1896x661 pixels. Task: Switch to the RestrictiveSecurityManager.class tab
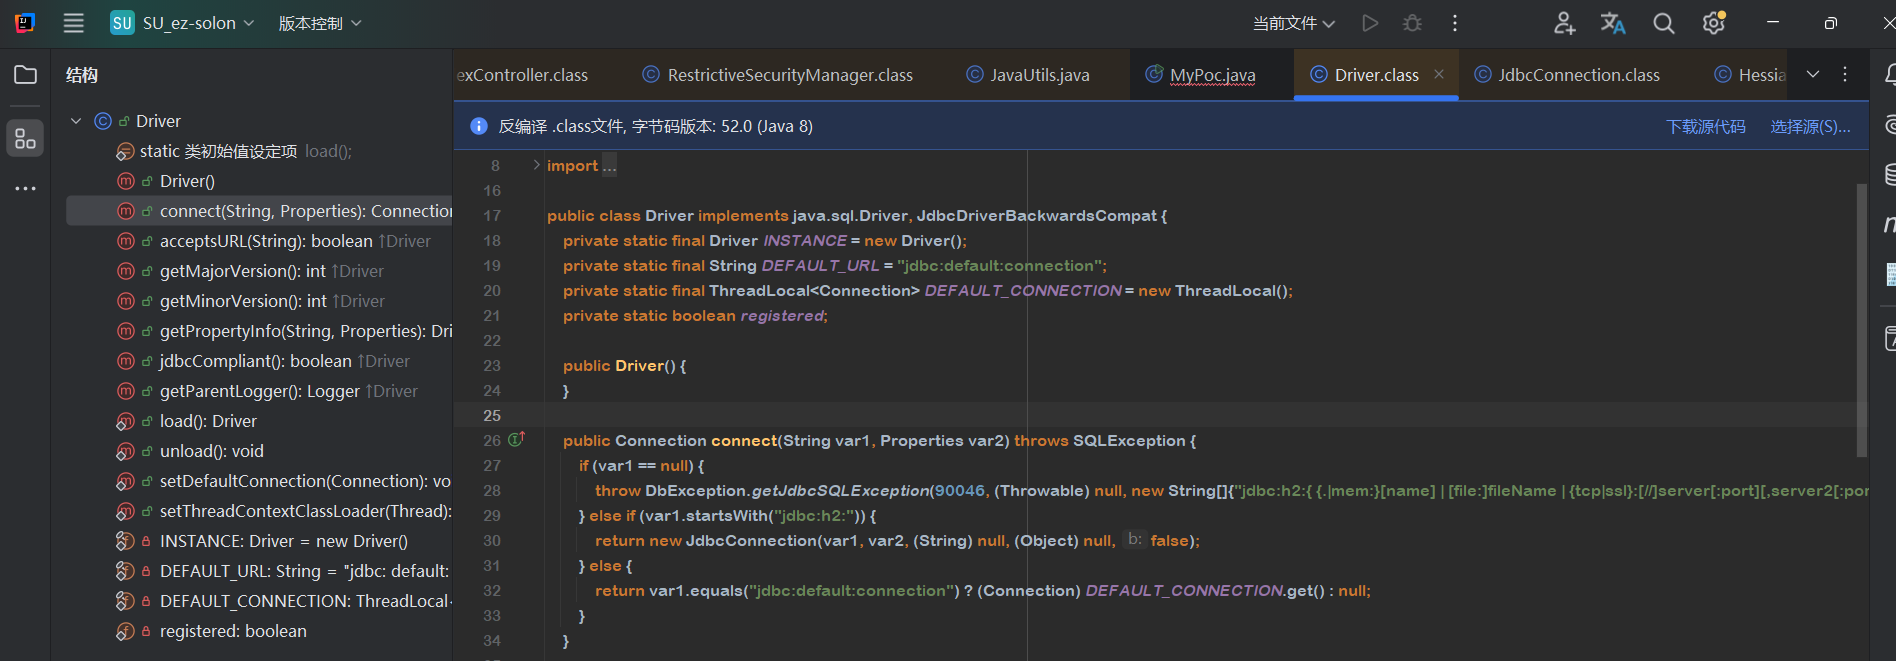point(778,75)
